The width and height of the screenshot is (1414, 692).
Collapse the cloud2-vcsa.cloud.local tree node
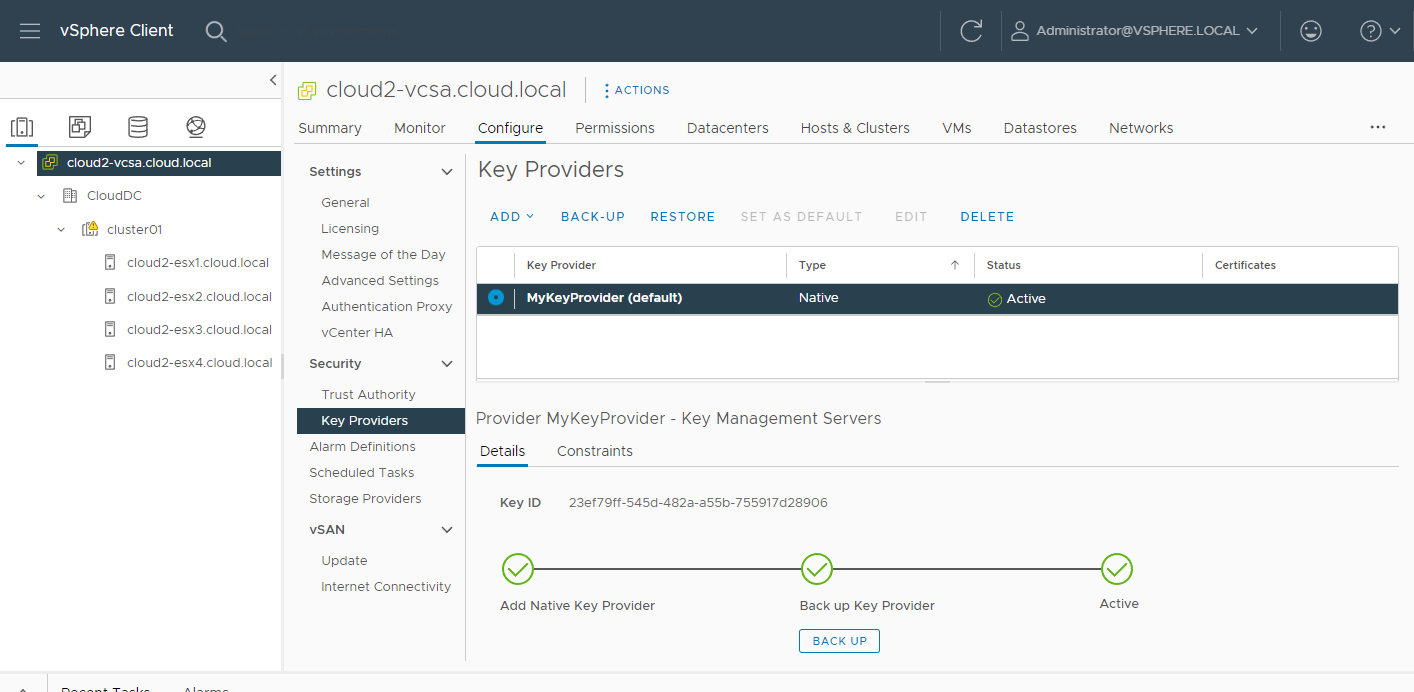pyautogui.click(x=21, y=162)
